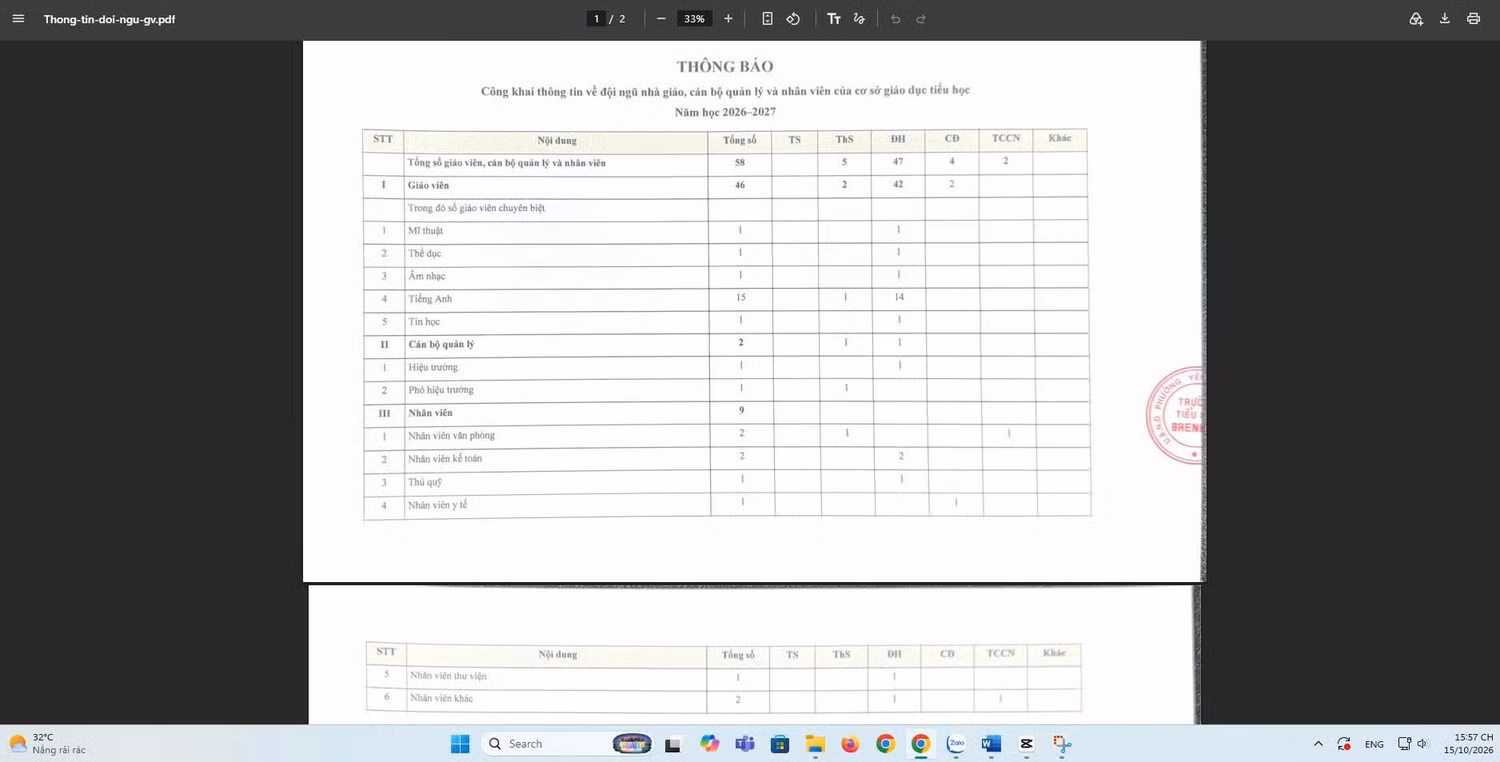Open Word from the taskbar
Screen dimensions: 1500x762
click(991, 744)
